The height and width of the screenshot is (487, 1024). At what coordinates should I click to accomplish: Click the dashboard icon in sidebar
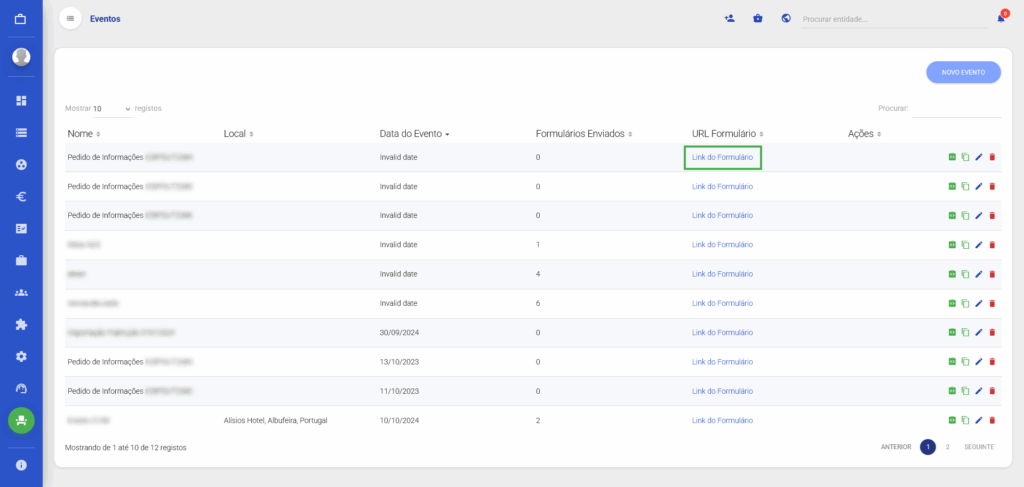click(21, 100)
